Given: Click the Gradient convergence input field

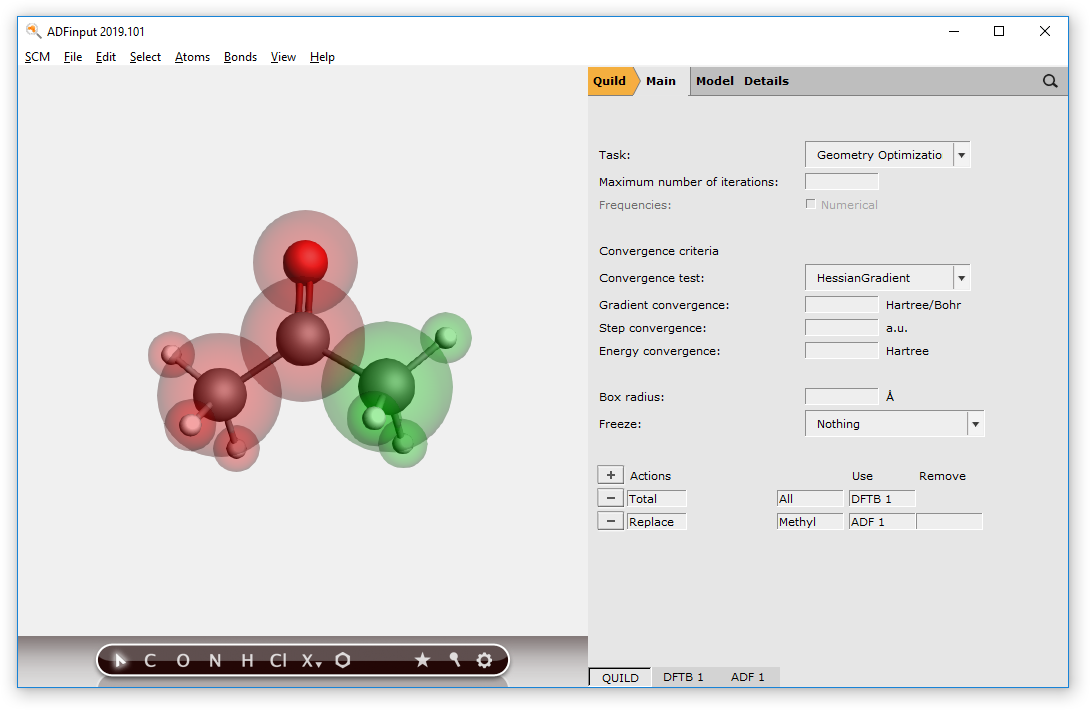Looking at the screenshot, I should tap(841, 305).
